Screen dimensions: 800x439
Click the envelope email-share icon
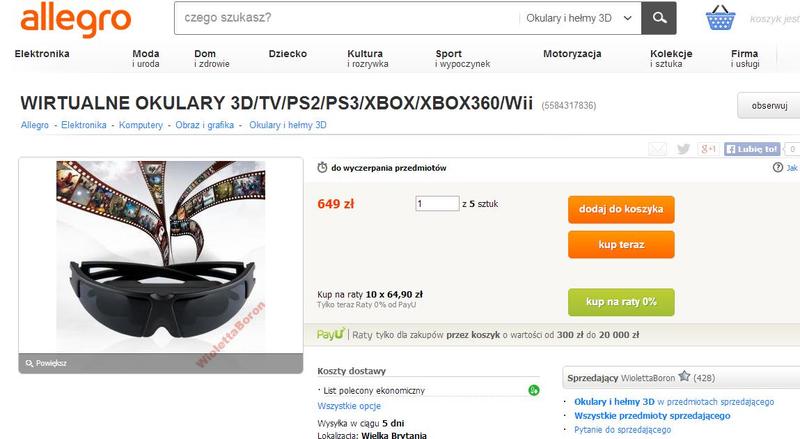[658, 149]
